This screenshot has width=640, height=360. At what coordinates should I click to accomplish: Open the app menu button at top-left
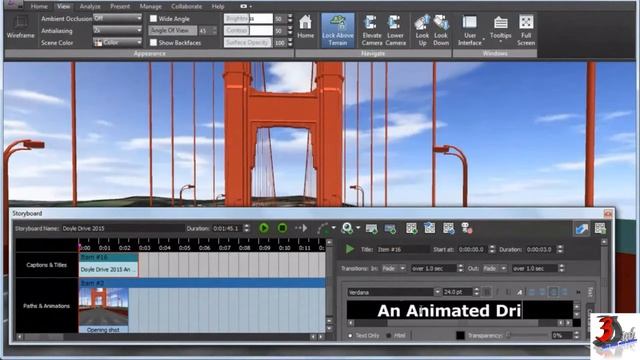(x=13, y=5)
